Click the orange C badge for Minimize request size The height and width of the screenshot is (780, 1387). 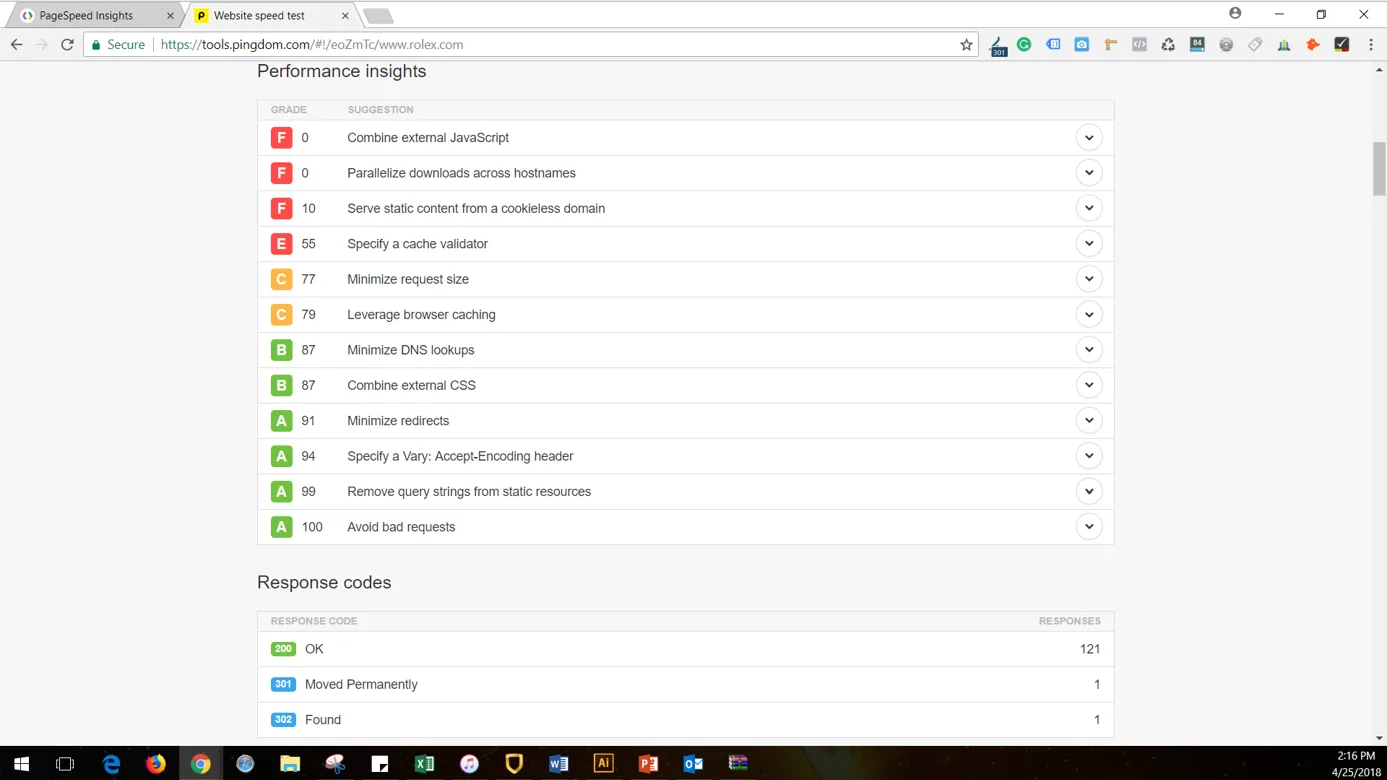click(x=281, y=279)
